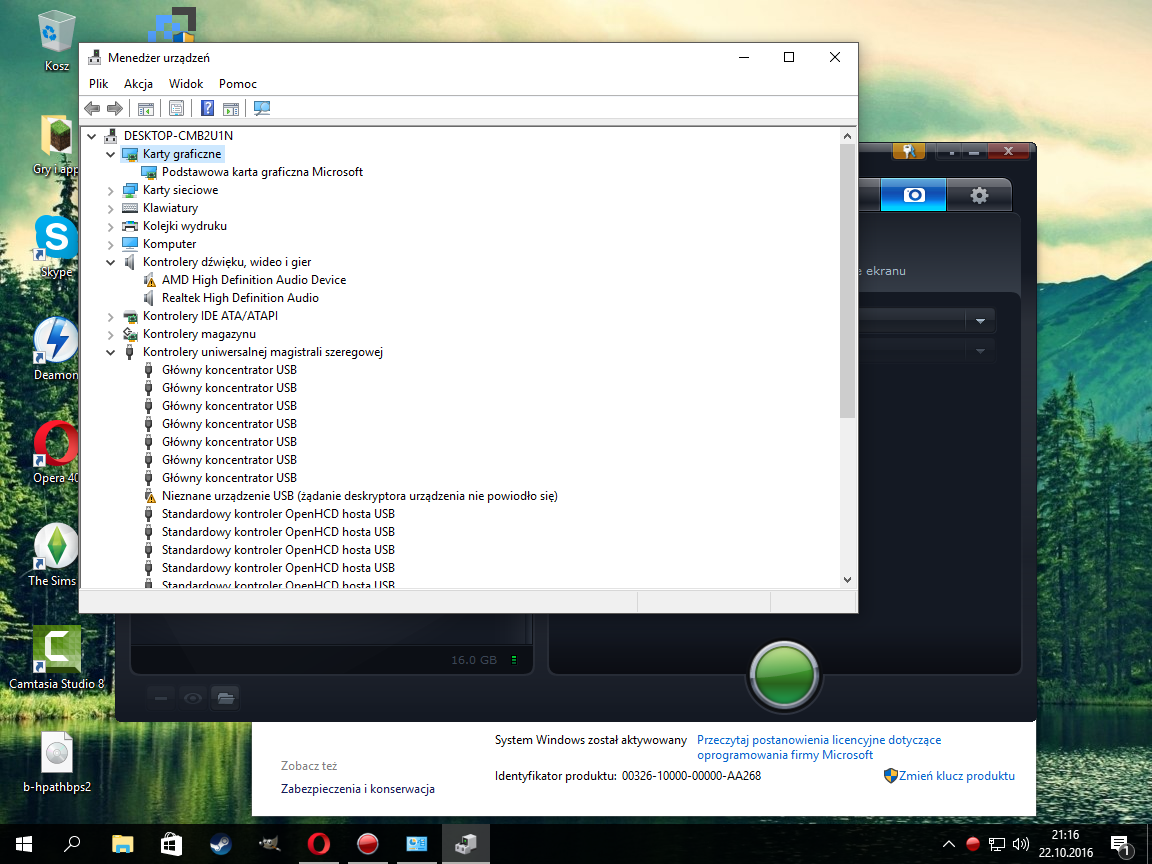Open the Akcja menu
Image resolution: width=1152 pixels, height=864 pixels.
(138, 84)
